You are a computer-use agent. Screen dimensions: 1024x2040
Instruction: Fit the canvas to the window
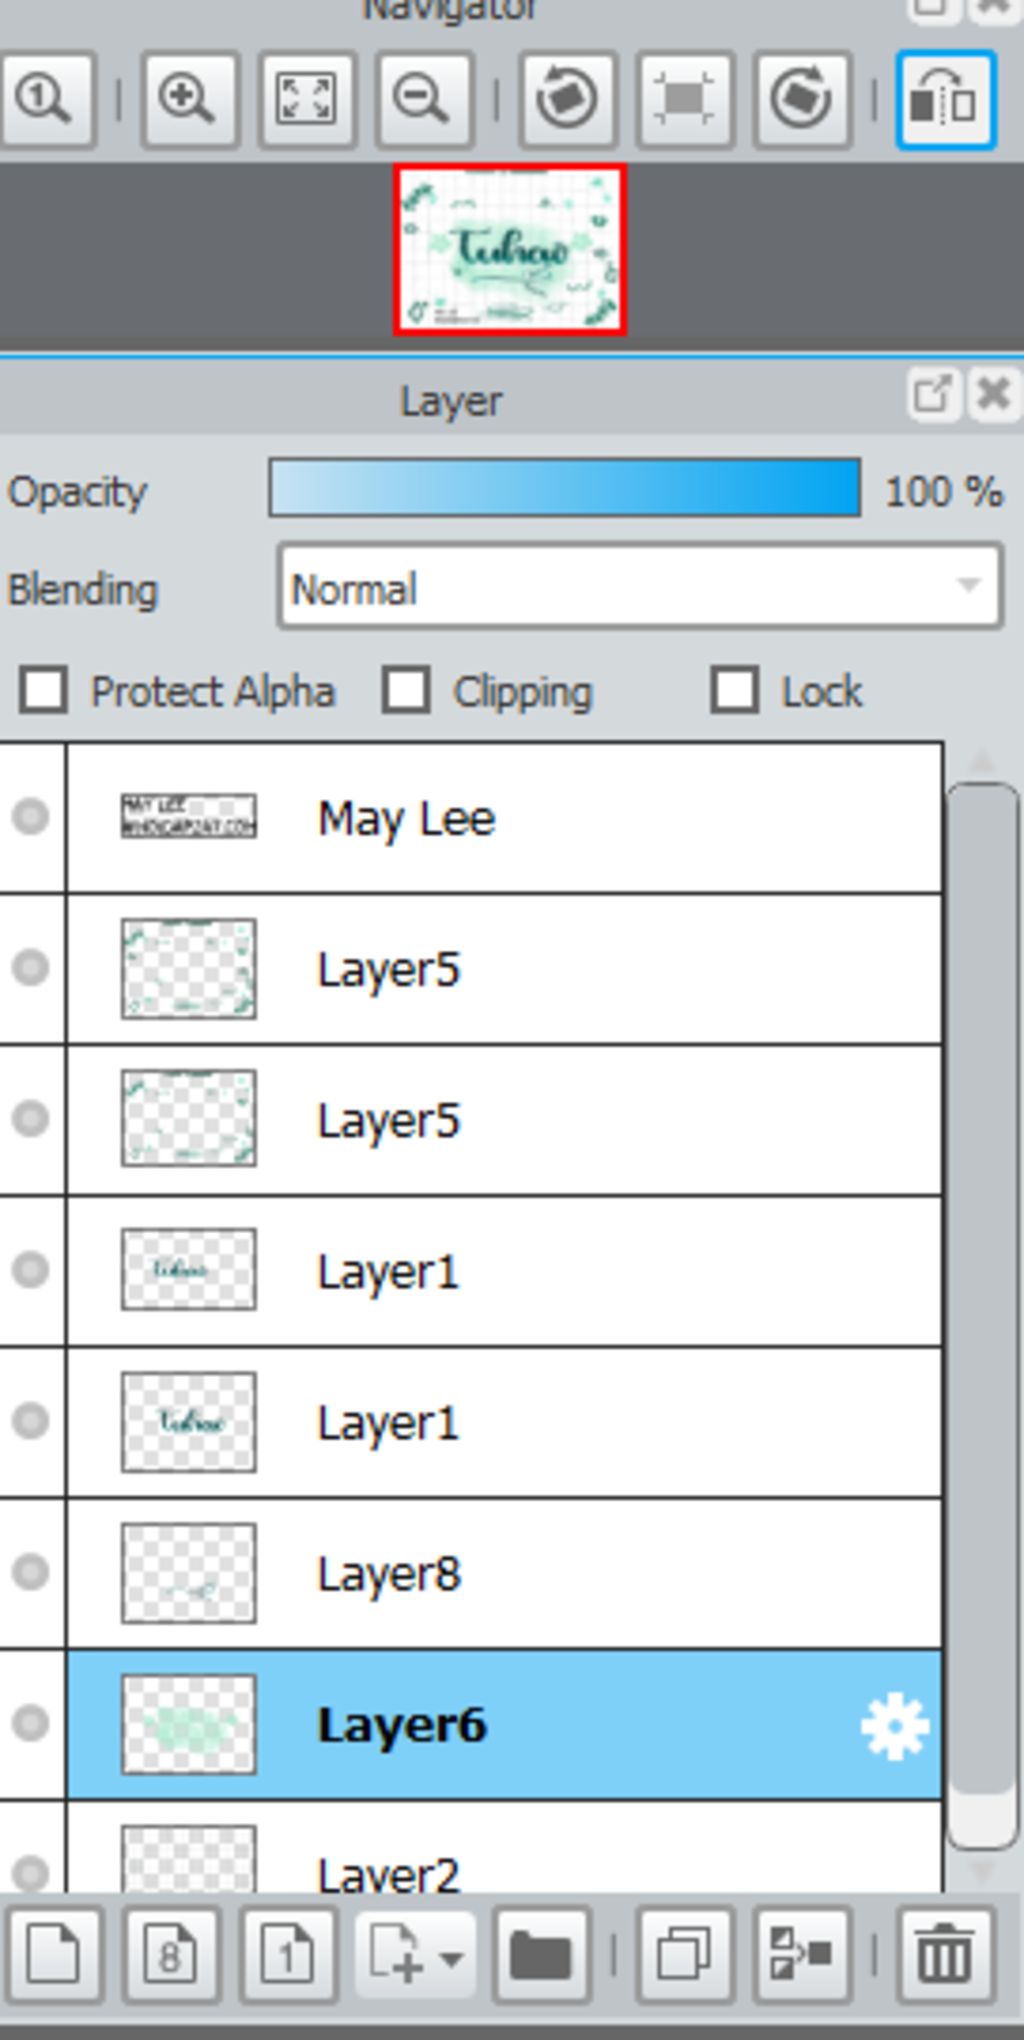coord(306,100)
